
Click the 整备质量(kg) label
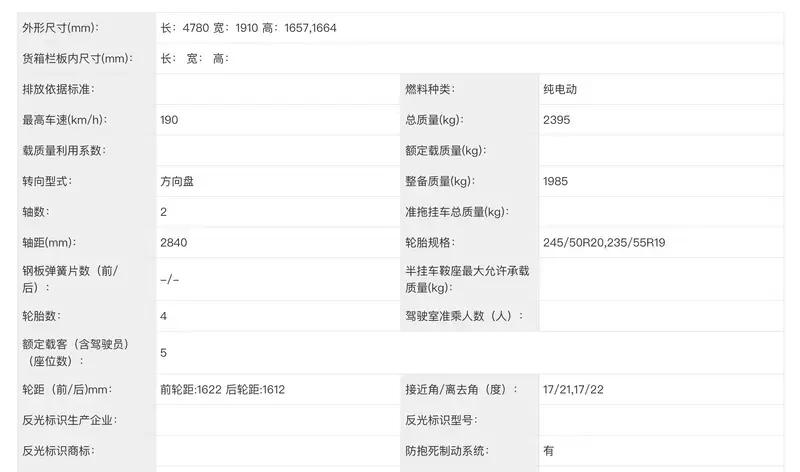tap(438, 182)
